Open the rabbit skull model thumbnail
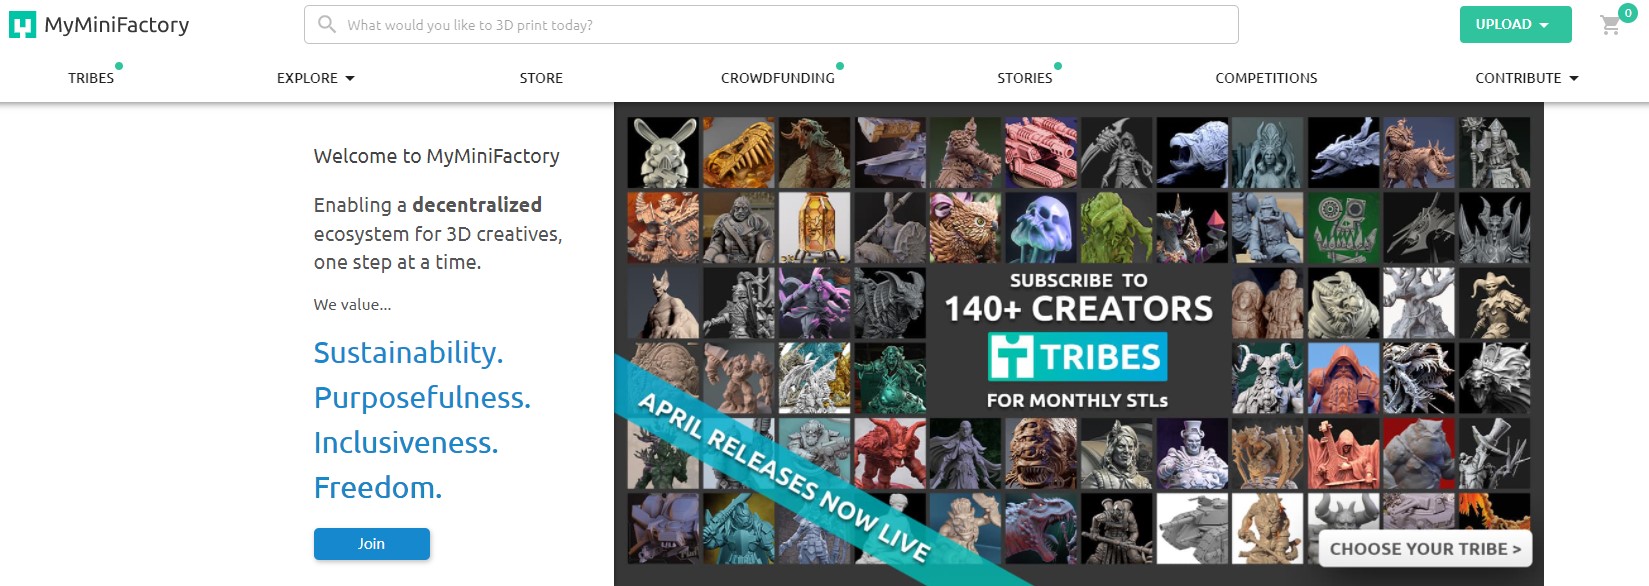The height and width of the screenshot is (586, 1649). point(663,153)
